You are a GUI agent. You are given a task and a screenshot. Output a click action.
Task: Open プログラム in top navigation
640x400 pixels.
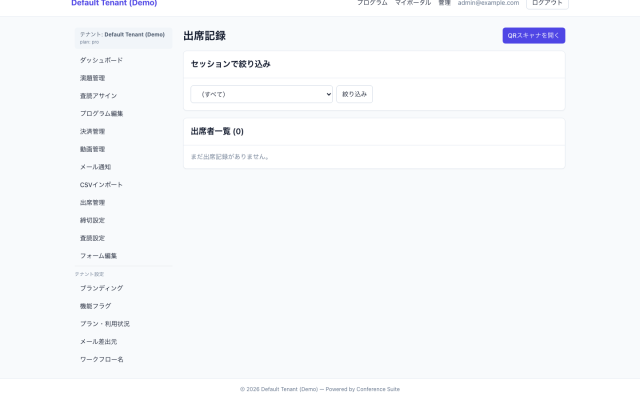pyautogui.click(x=372, y=3)
